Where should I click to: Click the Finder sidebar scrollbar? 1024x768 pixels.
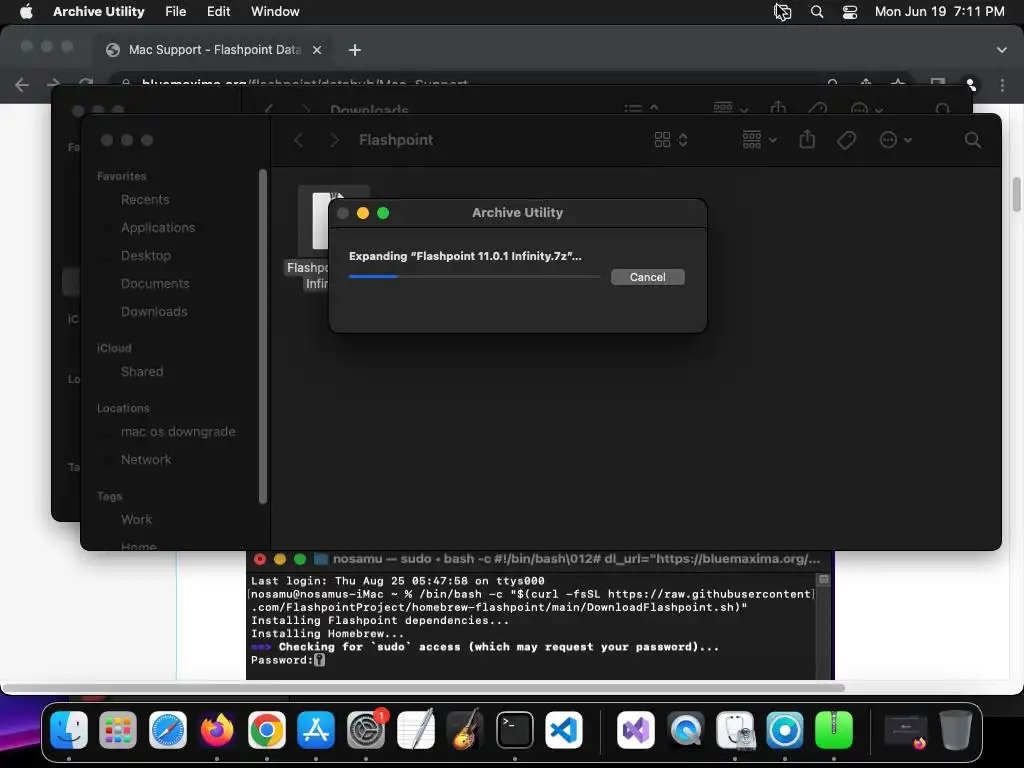coord(263,336)
